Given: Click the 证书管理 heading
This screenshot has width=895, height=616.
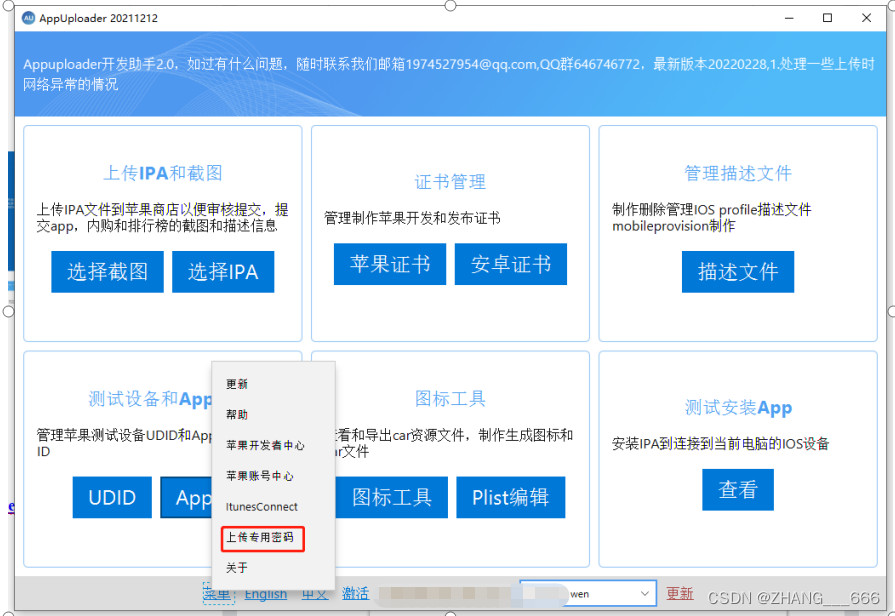Looking at the screenshot, I should (x=450, y=182).
